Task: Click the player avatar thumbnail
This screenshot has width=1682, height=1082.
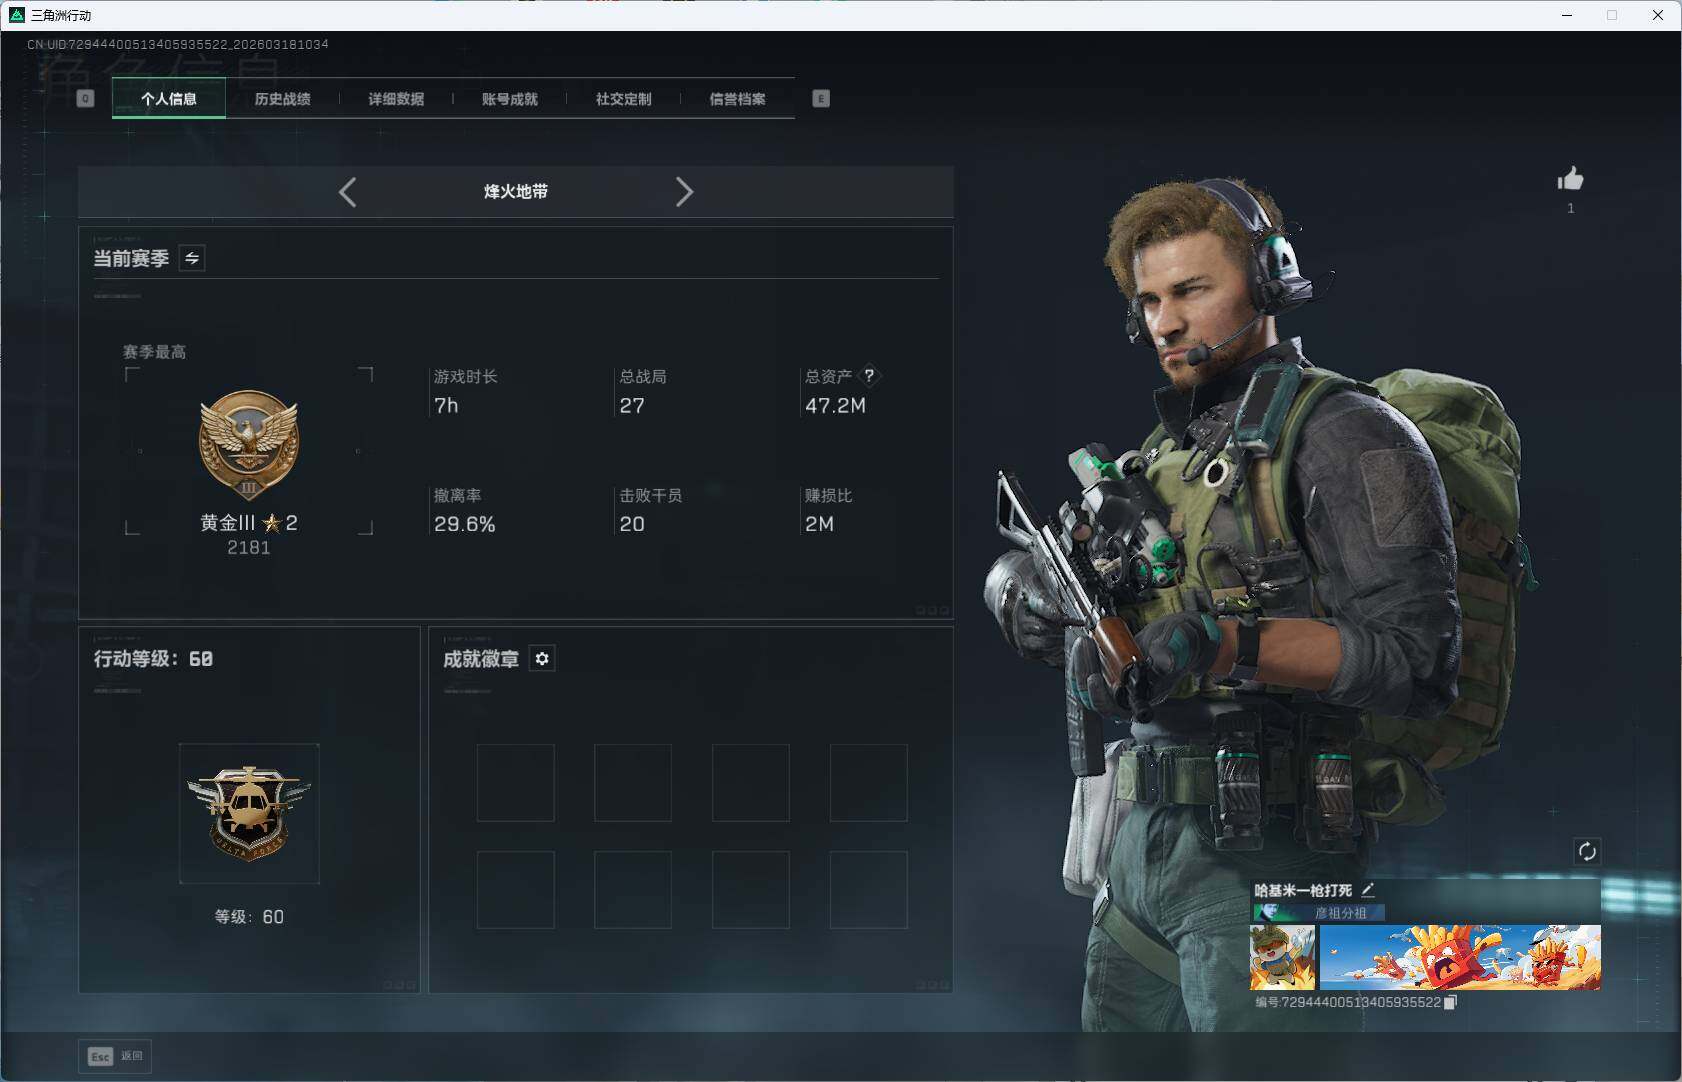Action: tap(1283, 957)
